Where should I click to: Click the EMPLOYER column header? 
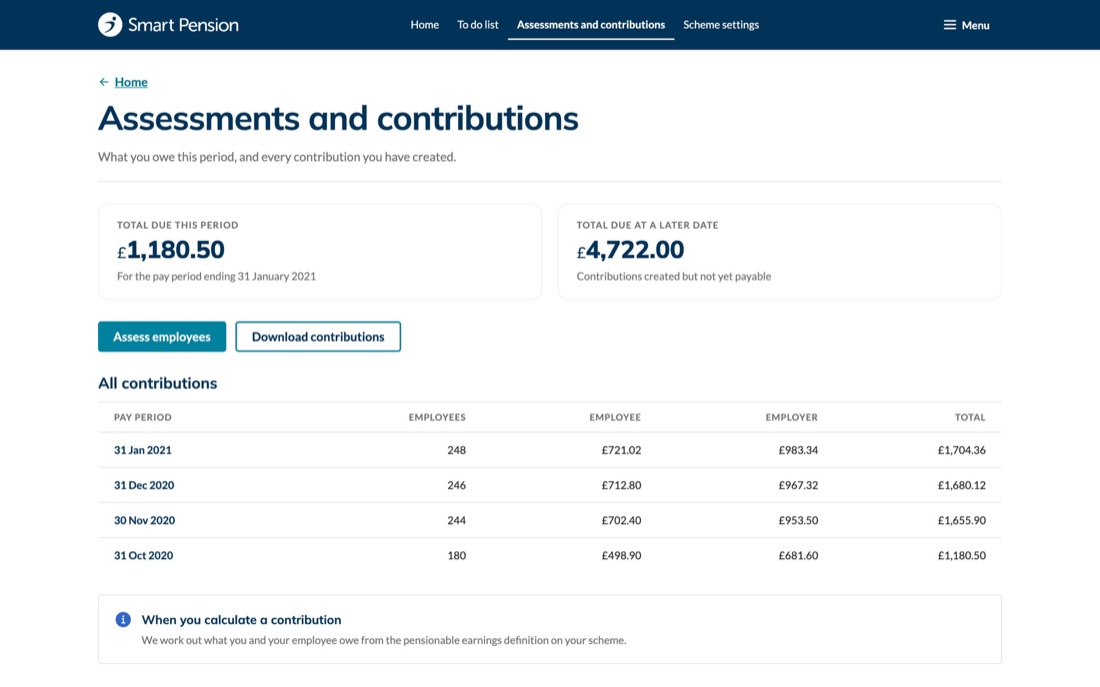[x=791, y=418]
